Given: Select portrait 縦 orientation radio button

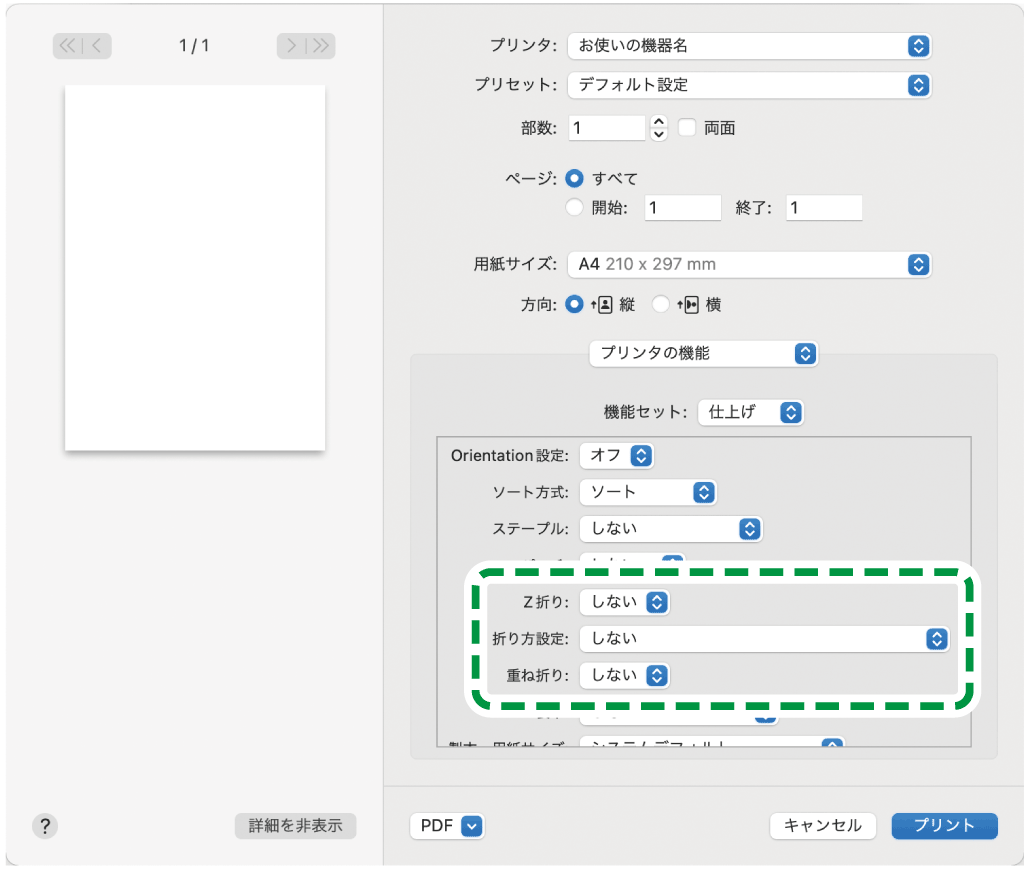Looking at the screenshot, I should (x=574, y=305).
